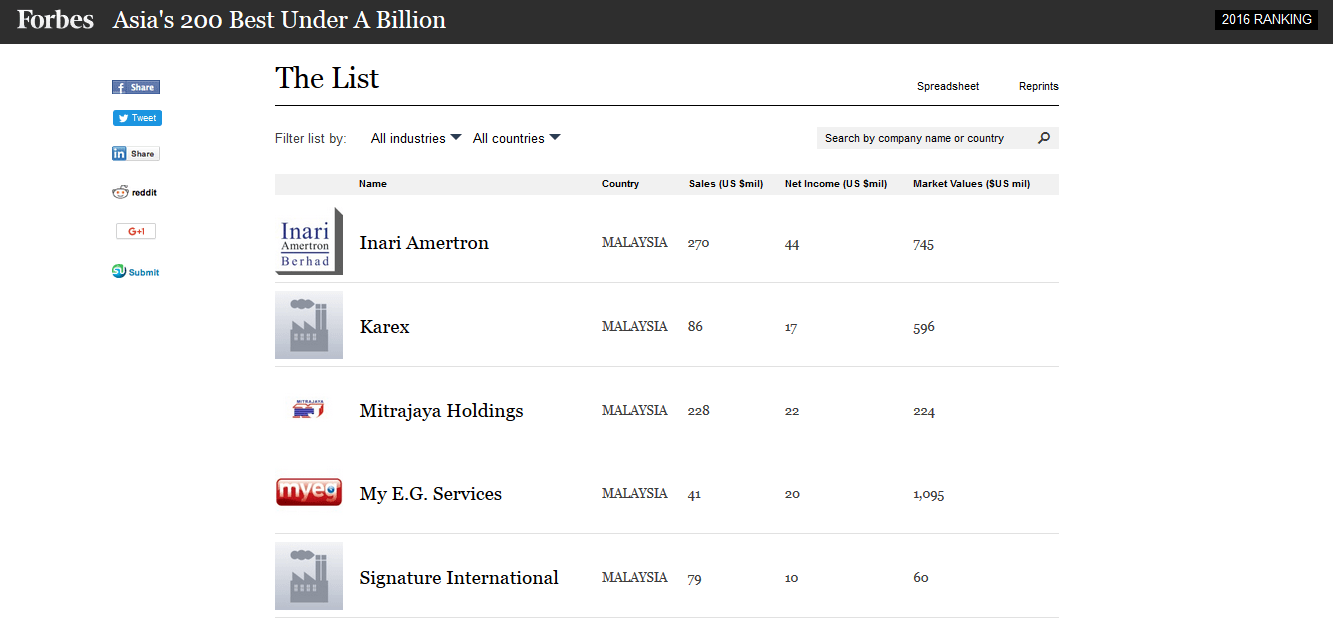Click the Forbes logo
The height and width of the screenshot is (641, 1333).
coord(56,20)
